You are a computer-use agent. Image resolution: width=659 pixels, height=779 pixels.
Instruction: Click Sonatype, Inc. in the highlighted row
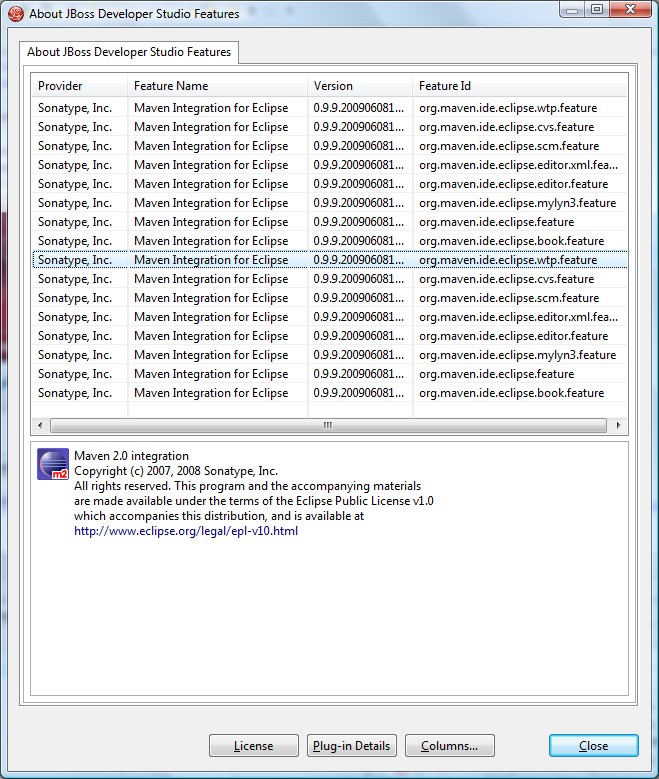coord(75,260)
